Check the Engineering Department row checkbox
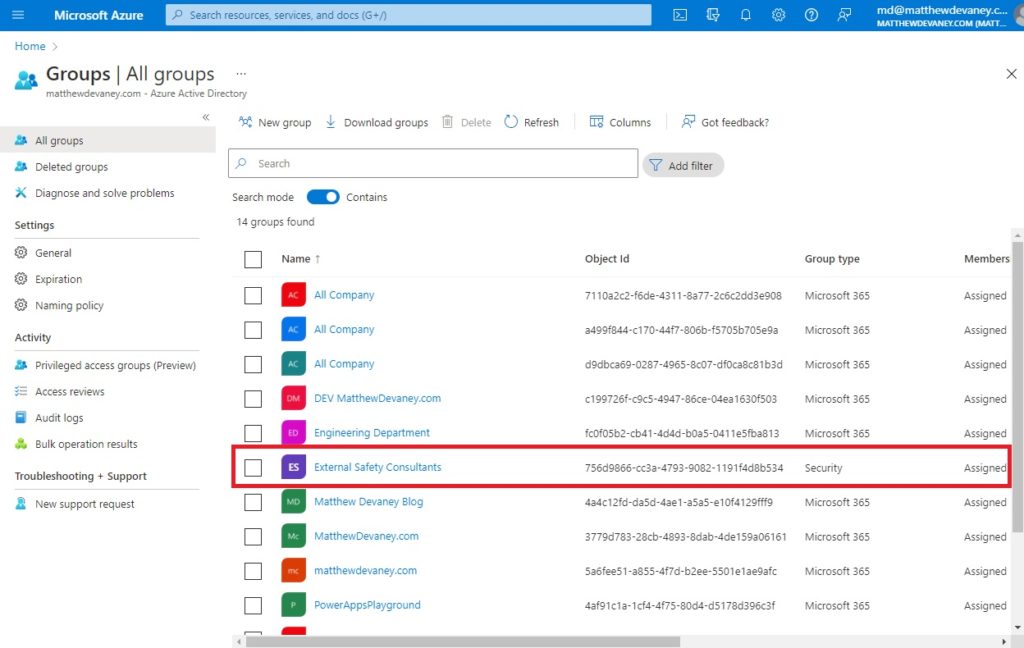This screenshot has height=648, width=1024. point(253,433)
